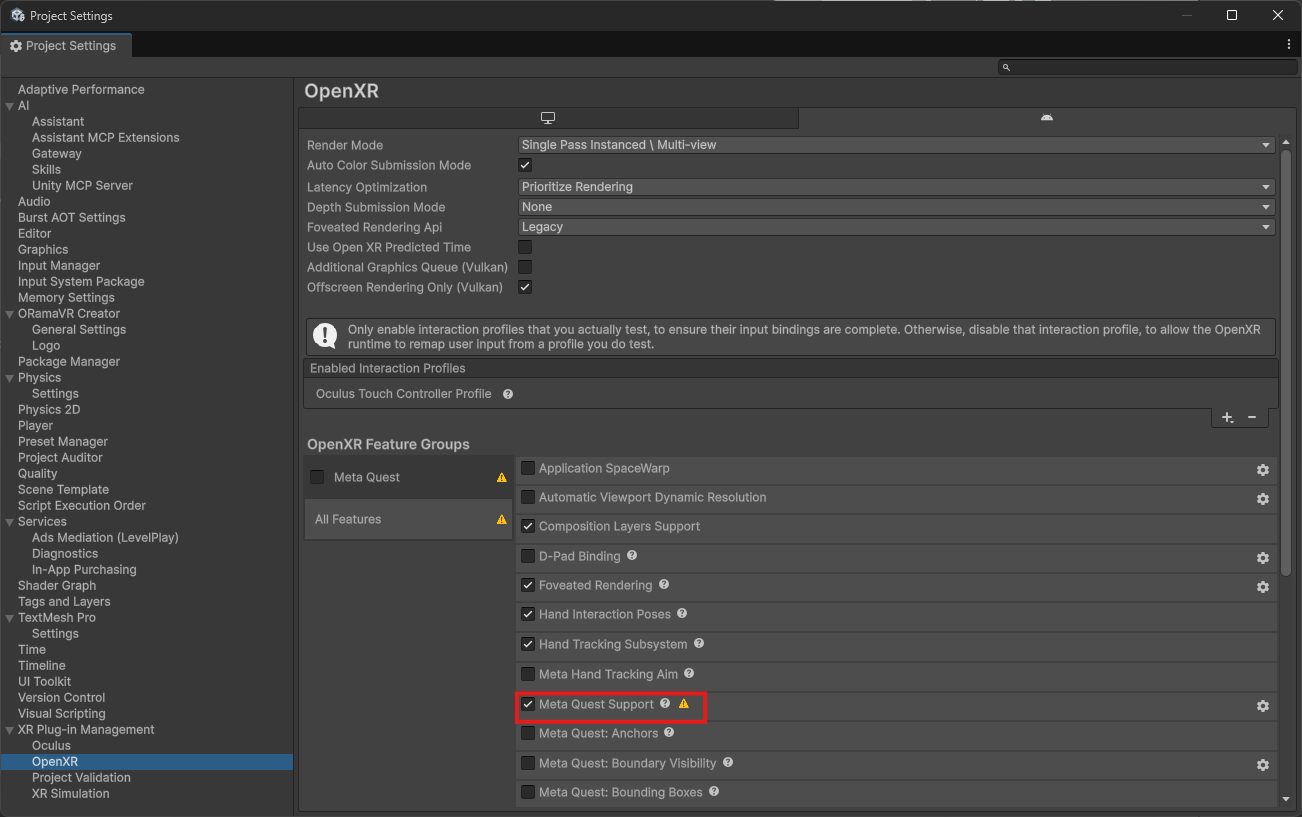Open Quality settings
Viewport: 1302px width, 817px height.
[38, 474]
